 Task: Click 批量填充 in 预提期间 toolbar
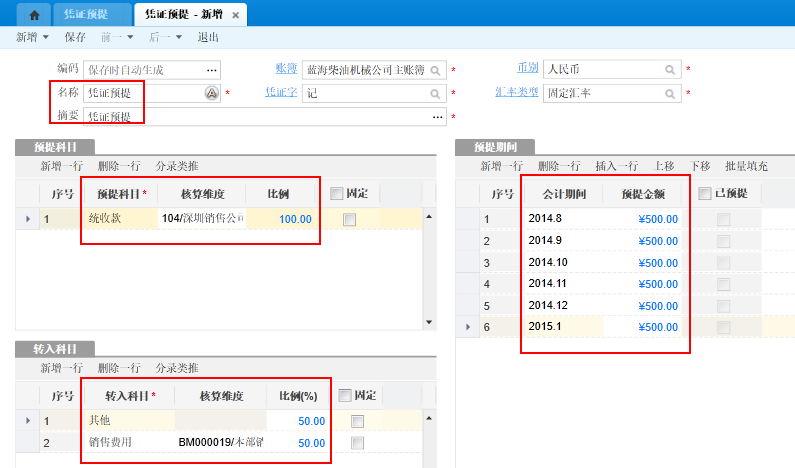pyautogui.click(x=746, y=166)
